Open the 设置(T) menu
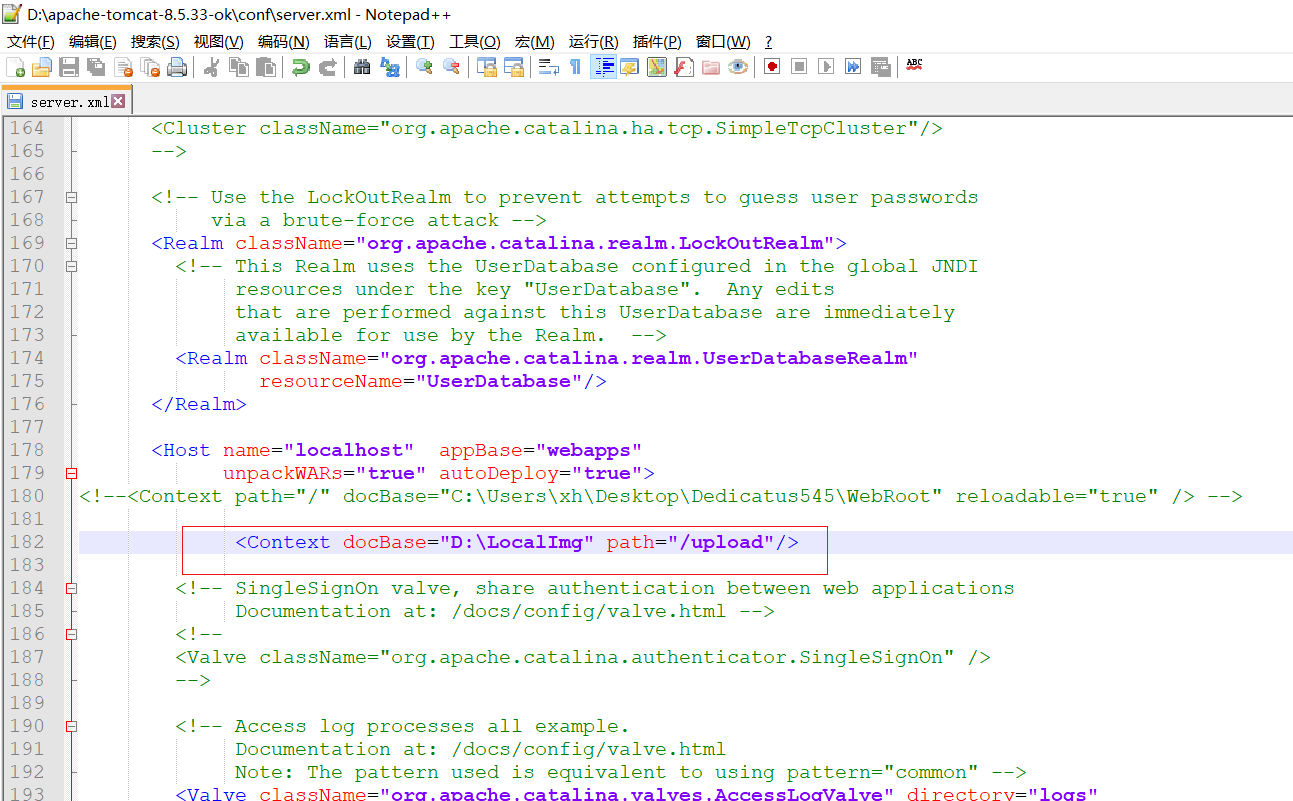The height and width of the screenshot is (801, 1293). click(410, 42)
